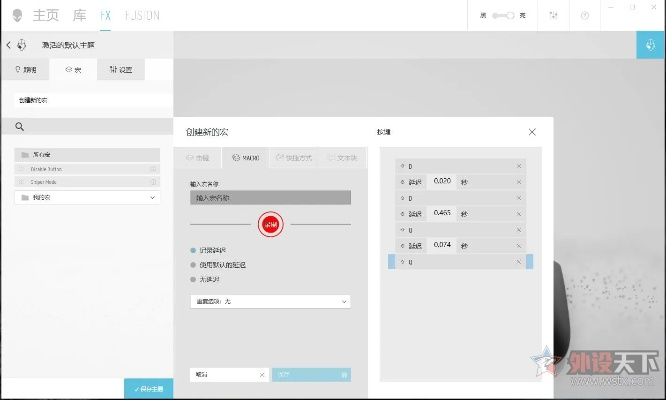The width and height of the screenshot is (666, 400).
Task: Click the back arrow beside the theme name
Action: [x=9, y=45]
